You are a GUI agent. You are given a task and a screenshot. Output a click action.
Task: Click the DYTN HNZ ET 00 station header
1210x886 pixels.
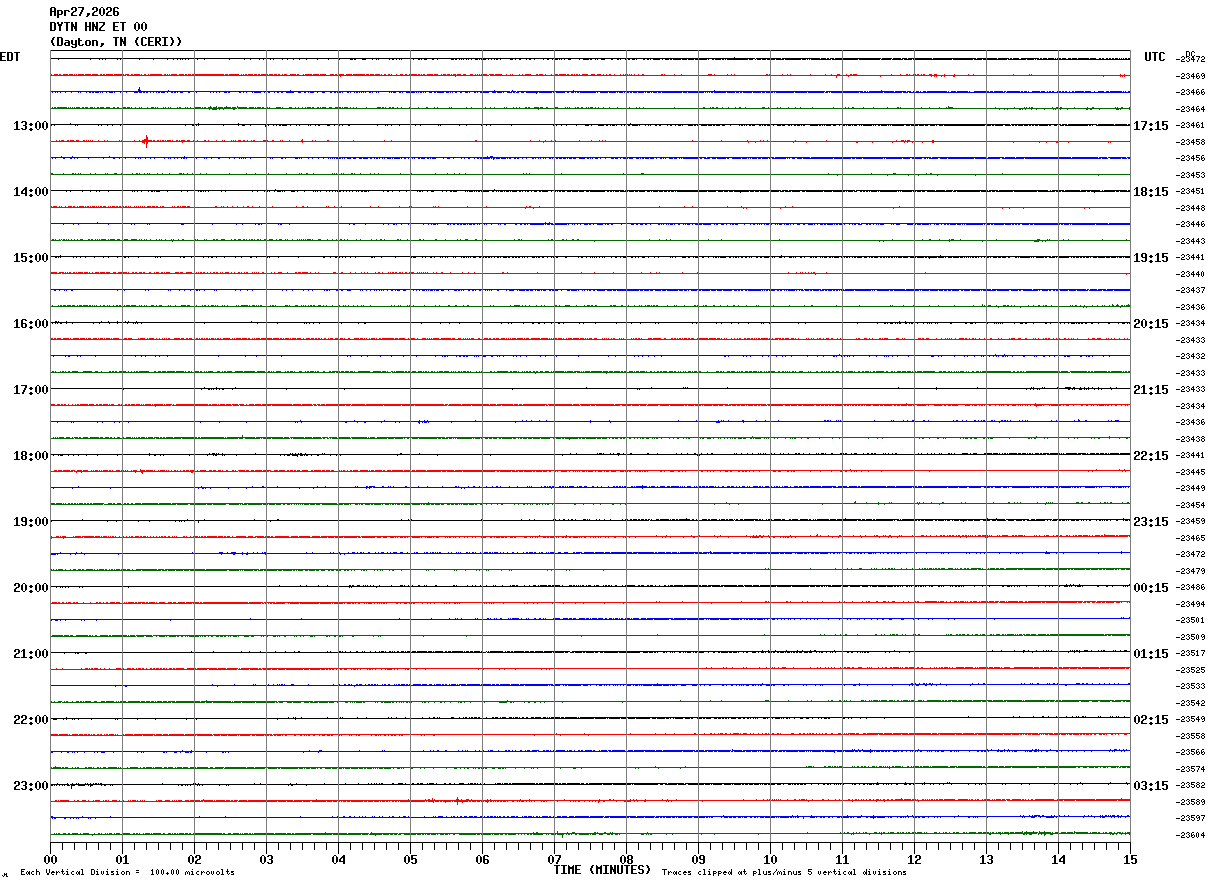pyautogui.click(x=98, y=27)
